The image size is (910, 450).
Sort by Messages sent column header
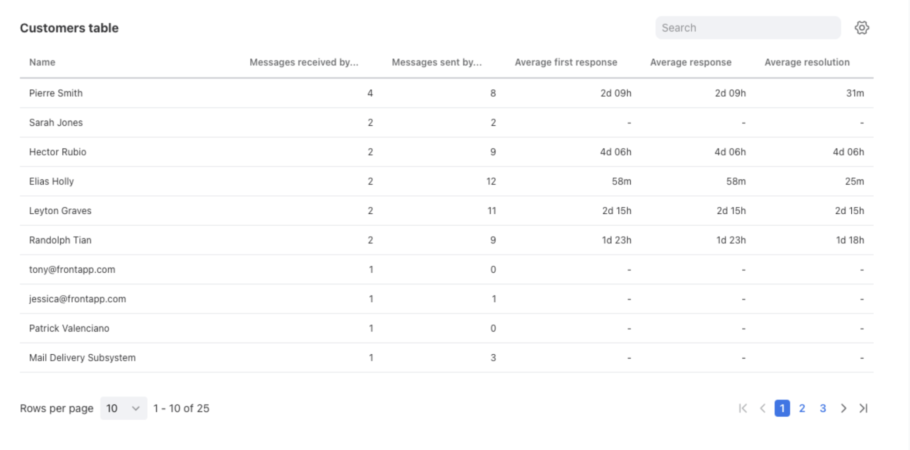tap(437, 62)
